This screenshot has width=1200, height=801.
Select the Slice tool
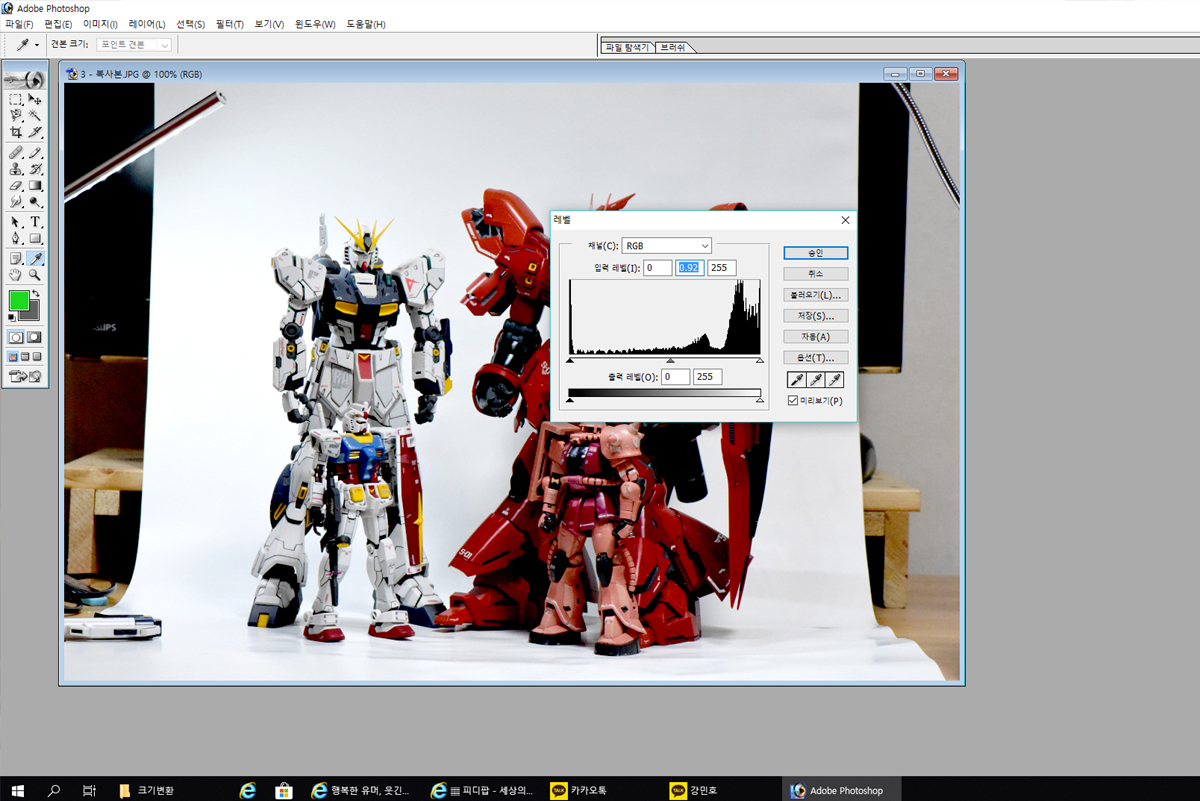coord(35,132)
